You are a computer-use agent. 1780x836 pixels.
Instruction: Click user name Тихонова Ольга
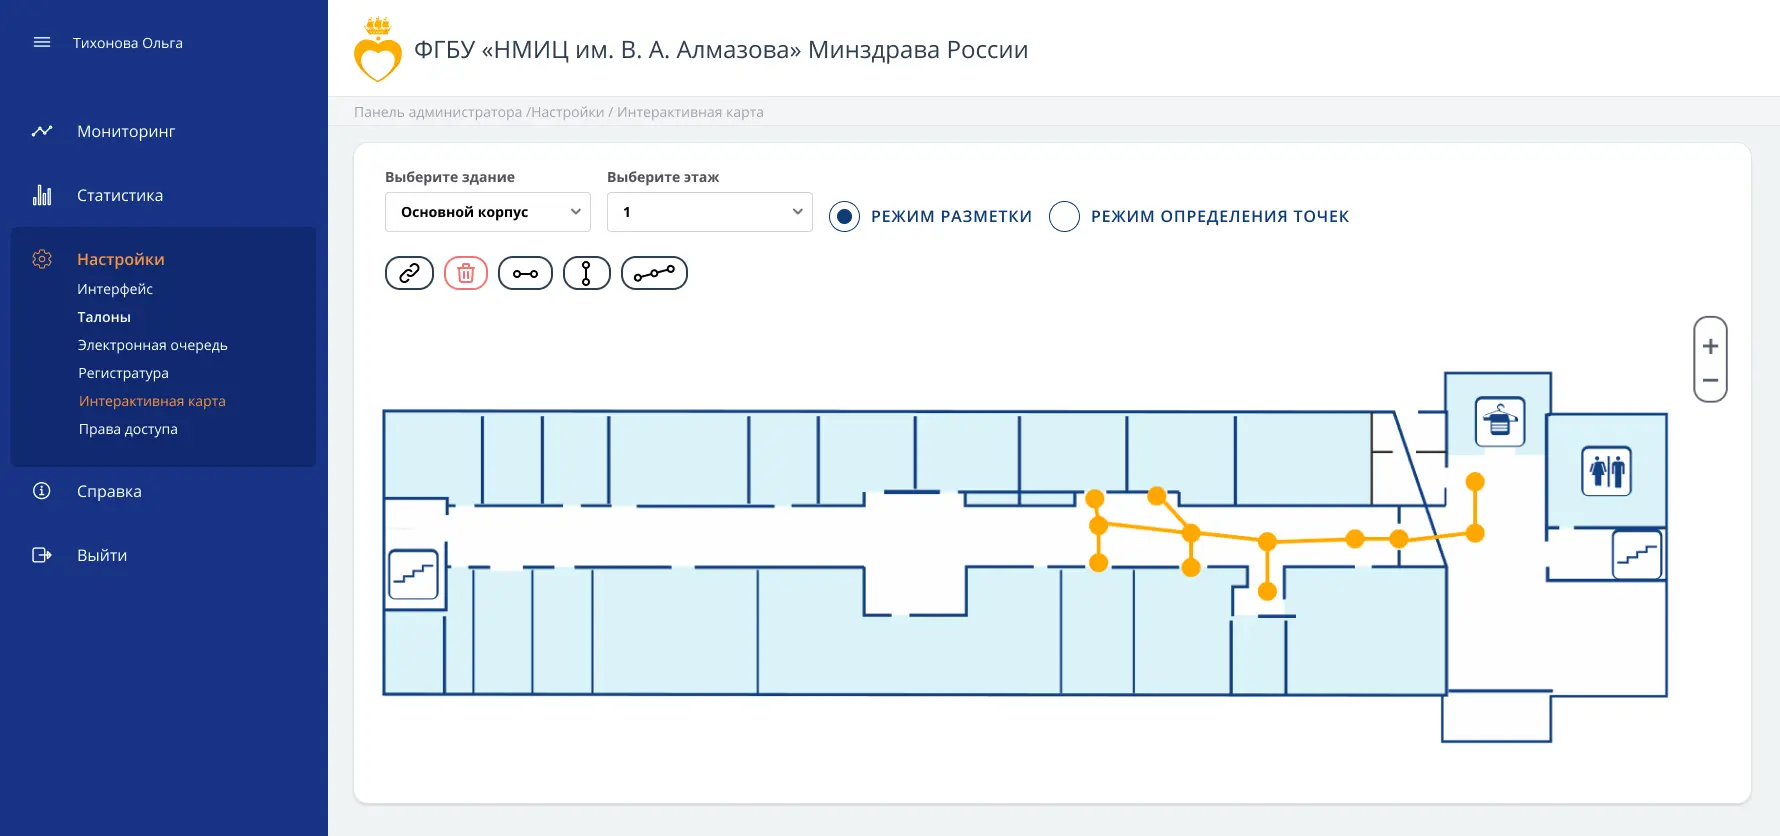point(128,43)
